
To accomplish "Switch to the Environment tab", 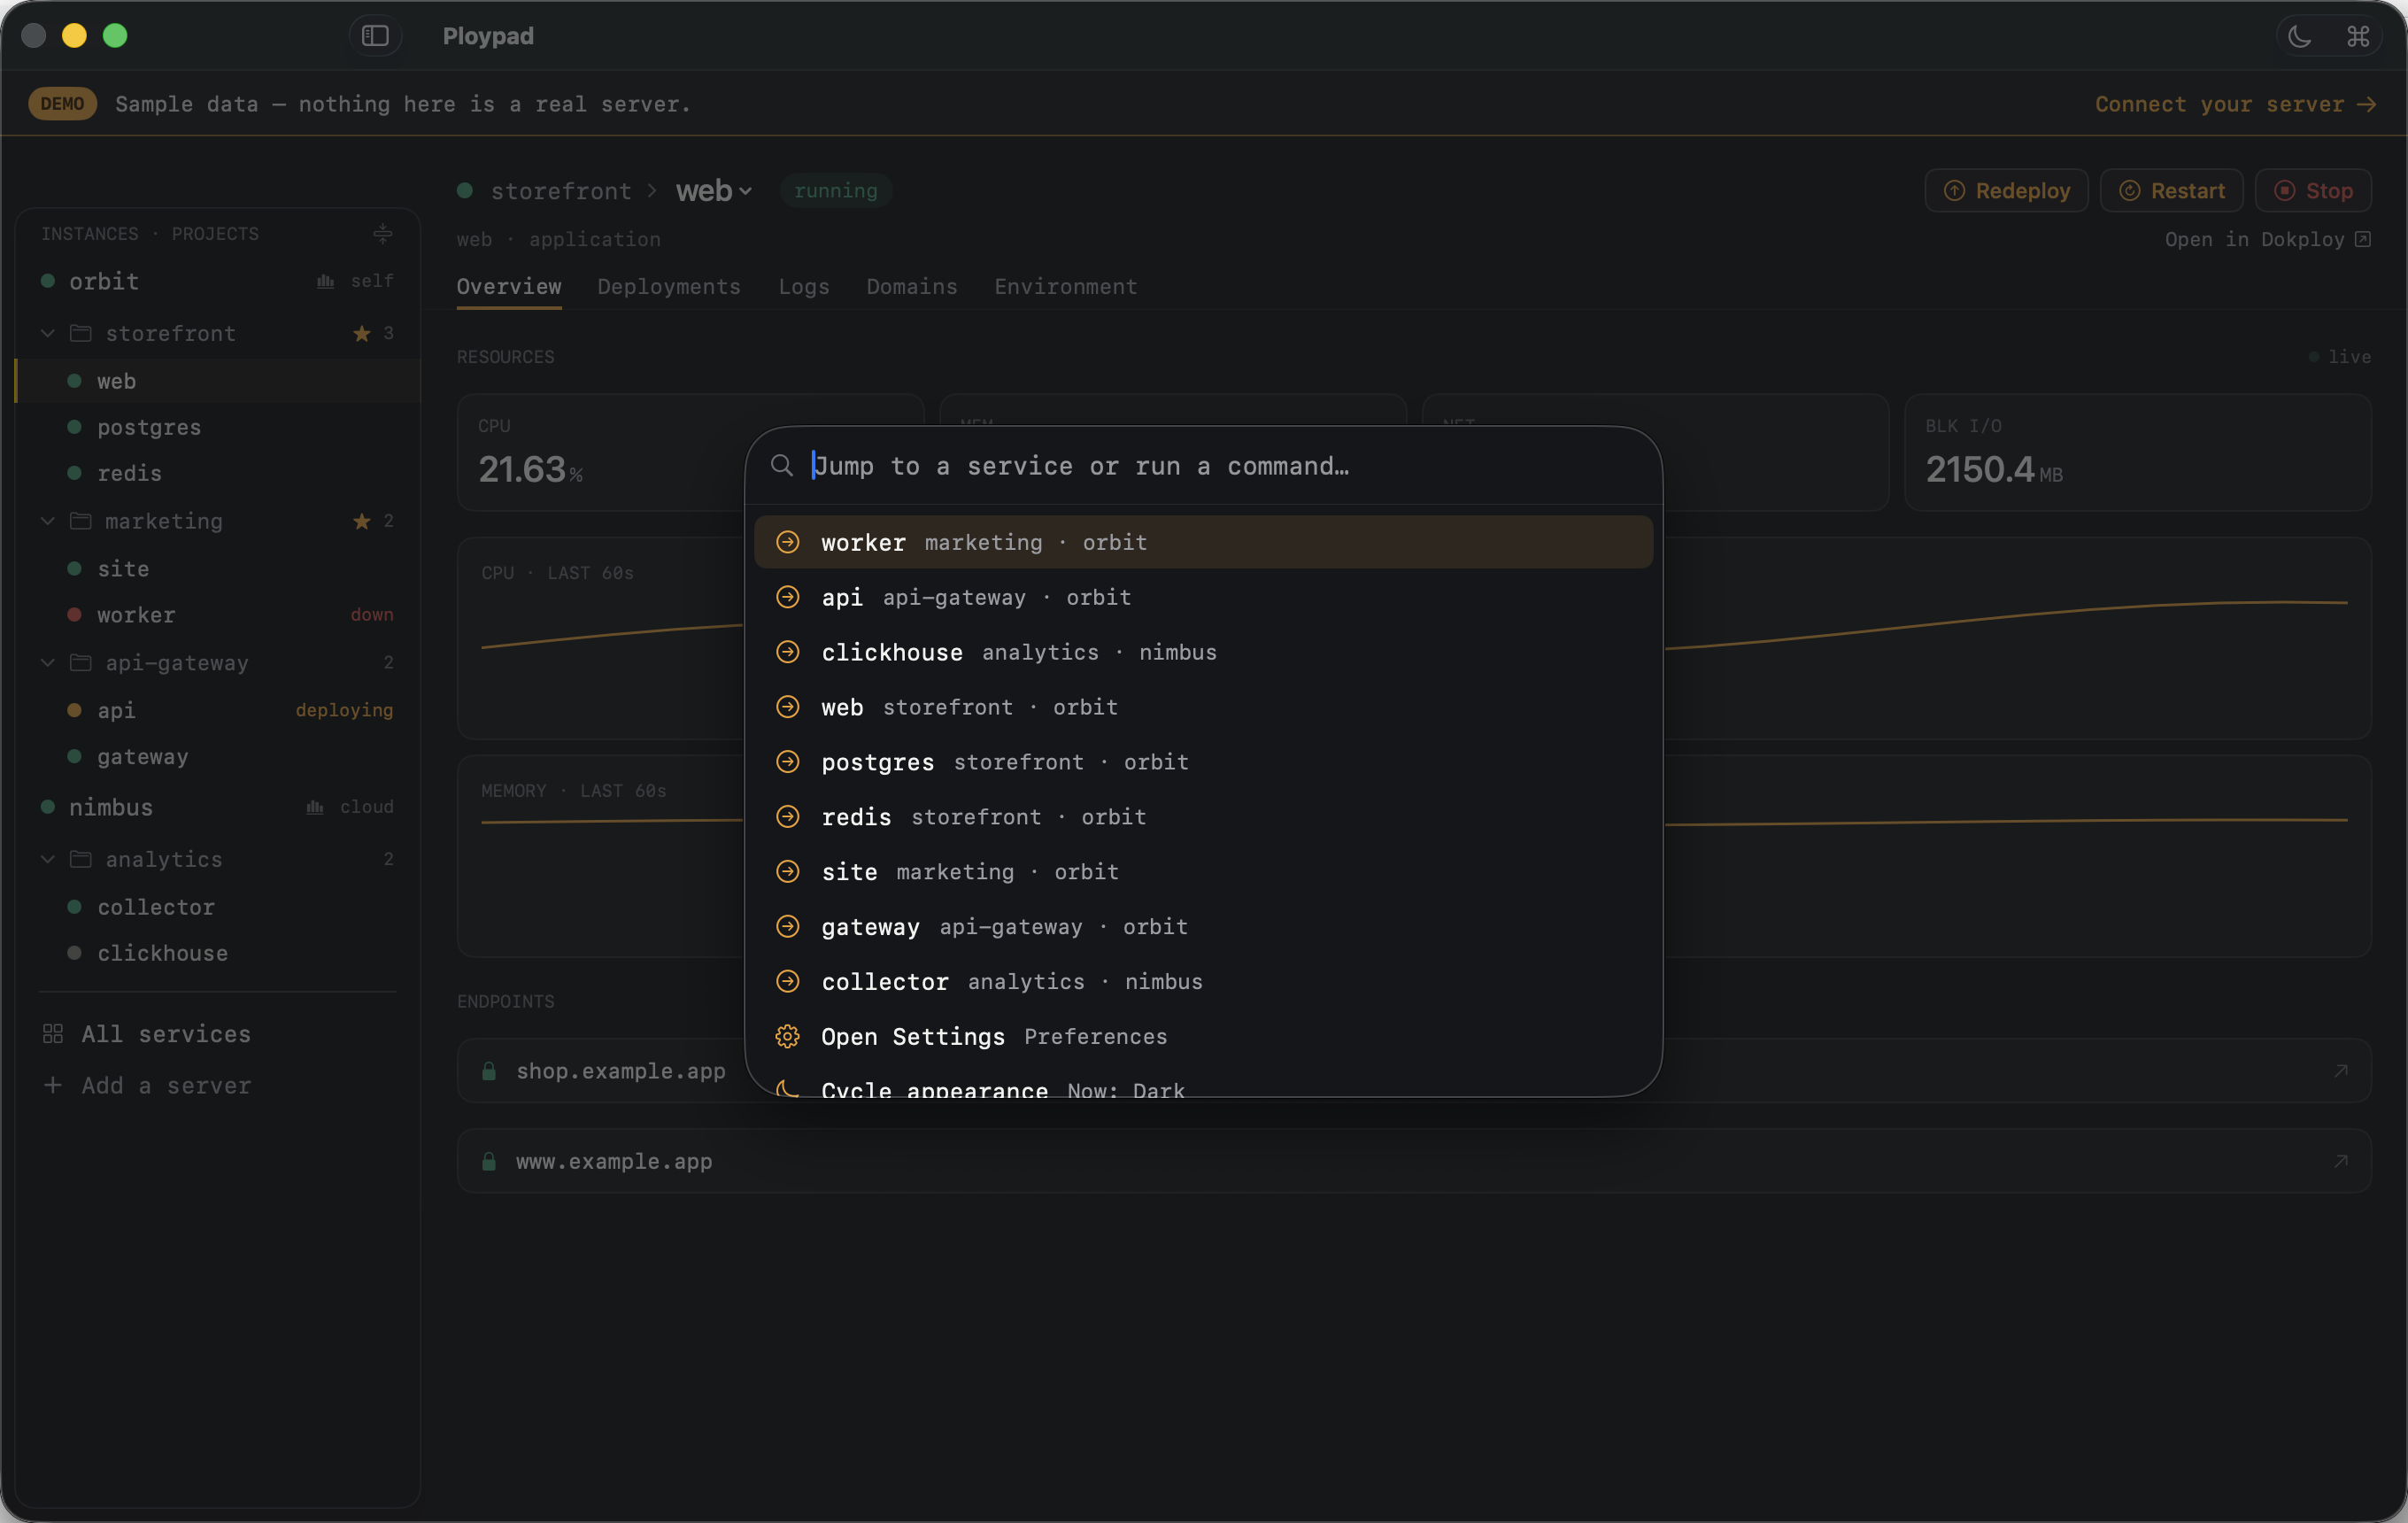I will [x=1066, y=287].
